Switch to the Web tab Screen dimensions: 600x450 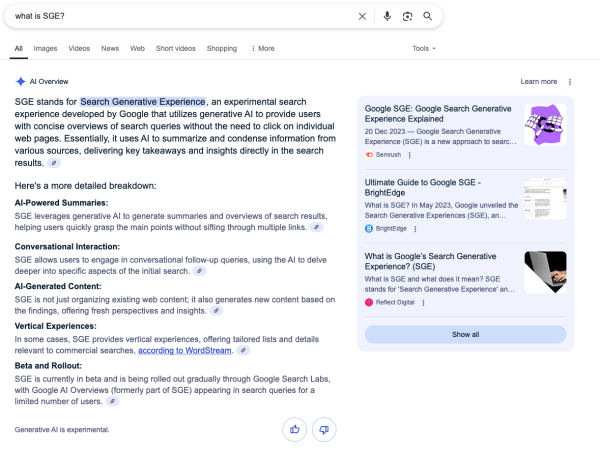(137, 49)
